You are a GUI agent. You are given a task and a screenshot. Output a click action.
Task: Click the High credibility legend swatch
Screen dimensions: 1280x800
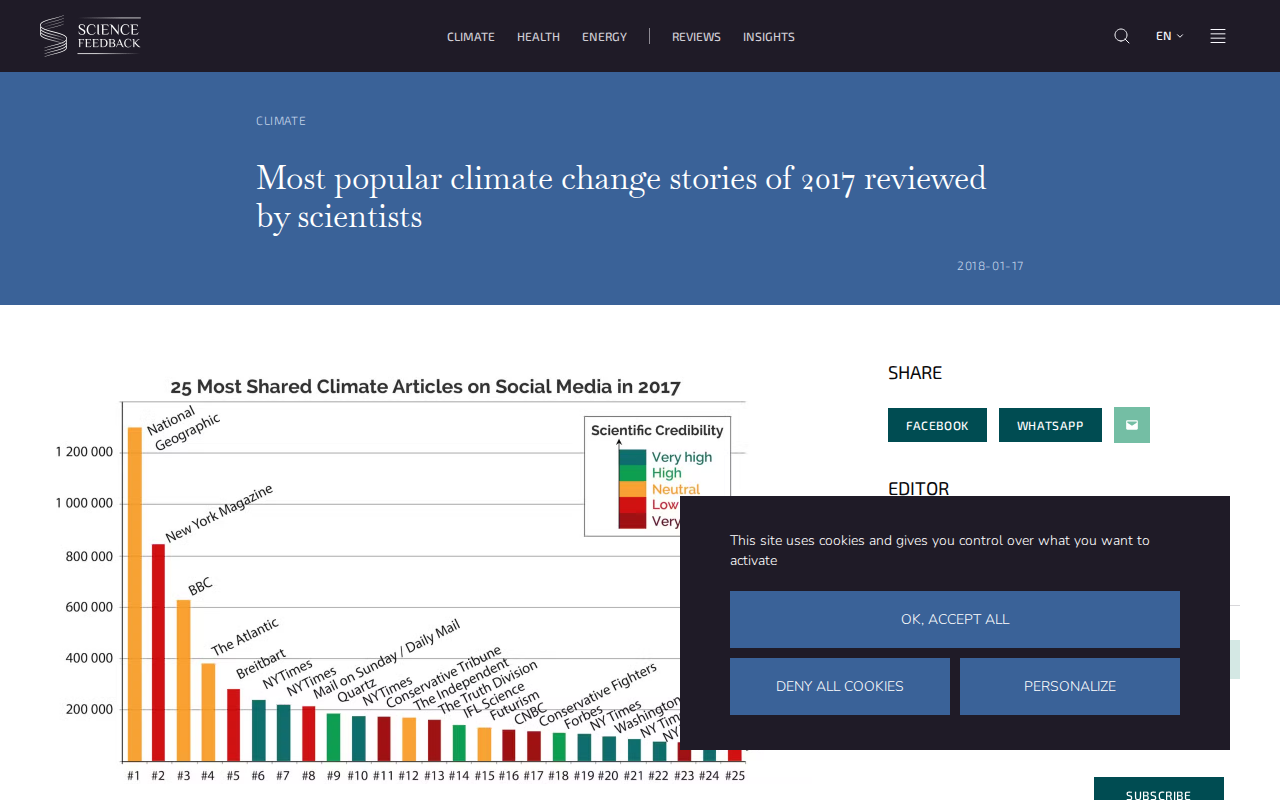click(632, 473)
